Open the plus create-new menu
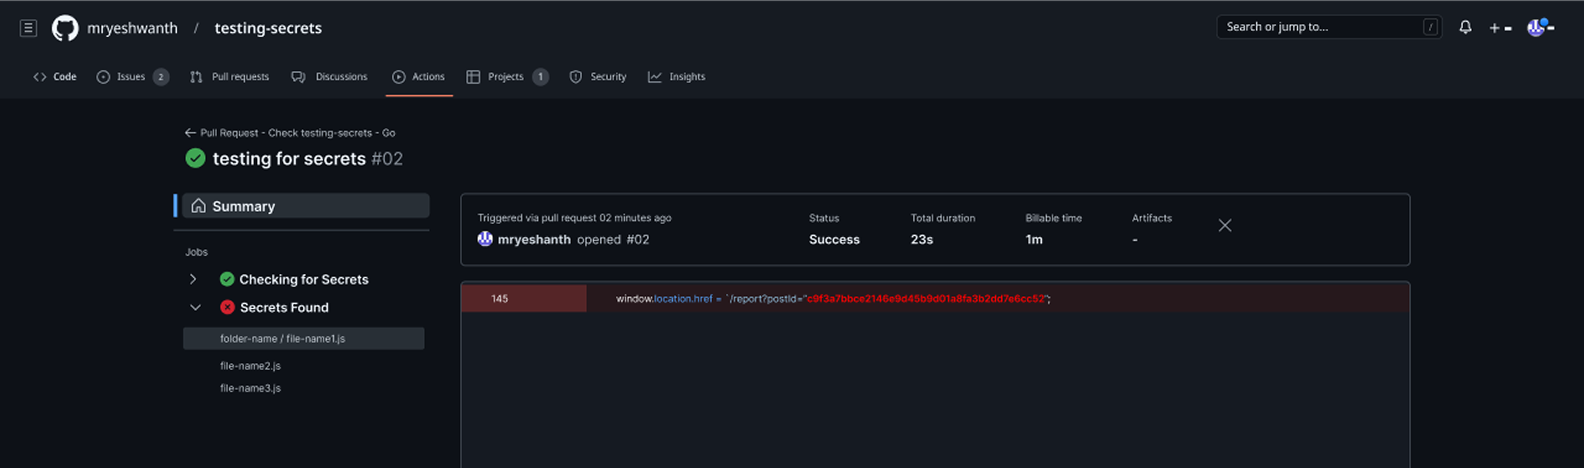This screenshot has width=1584, height=468. click(1500, 28)
